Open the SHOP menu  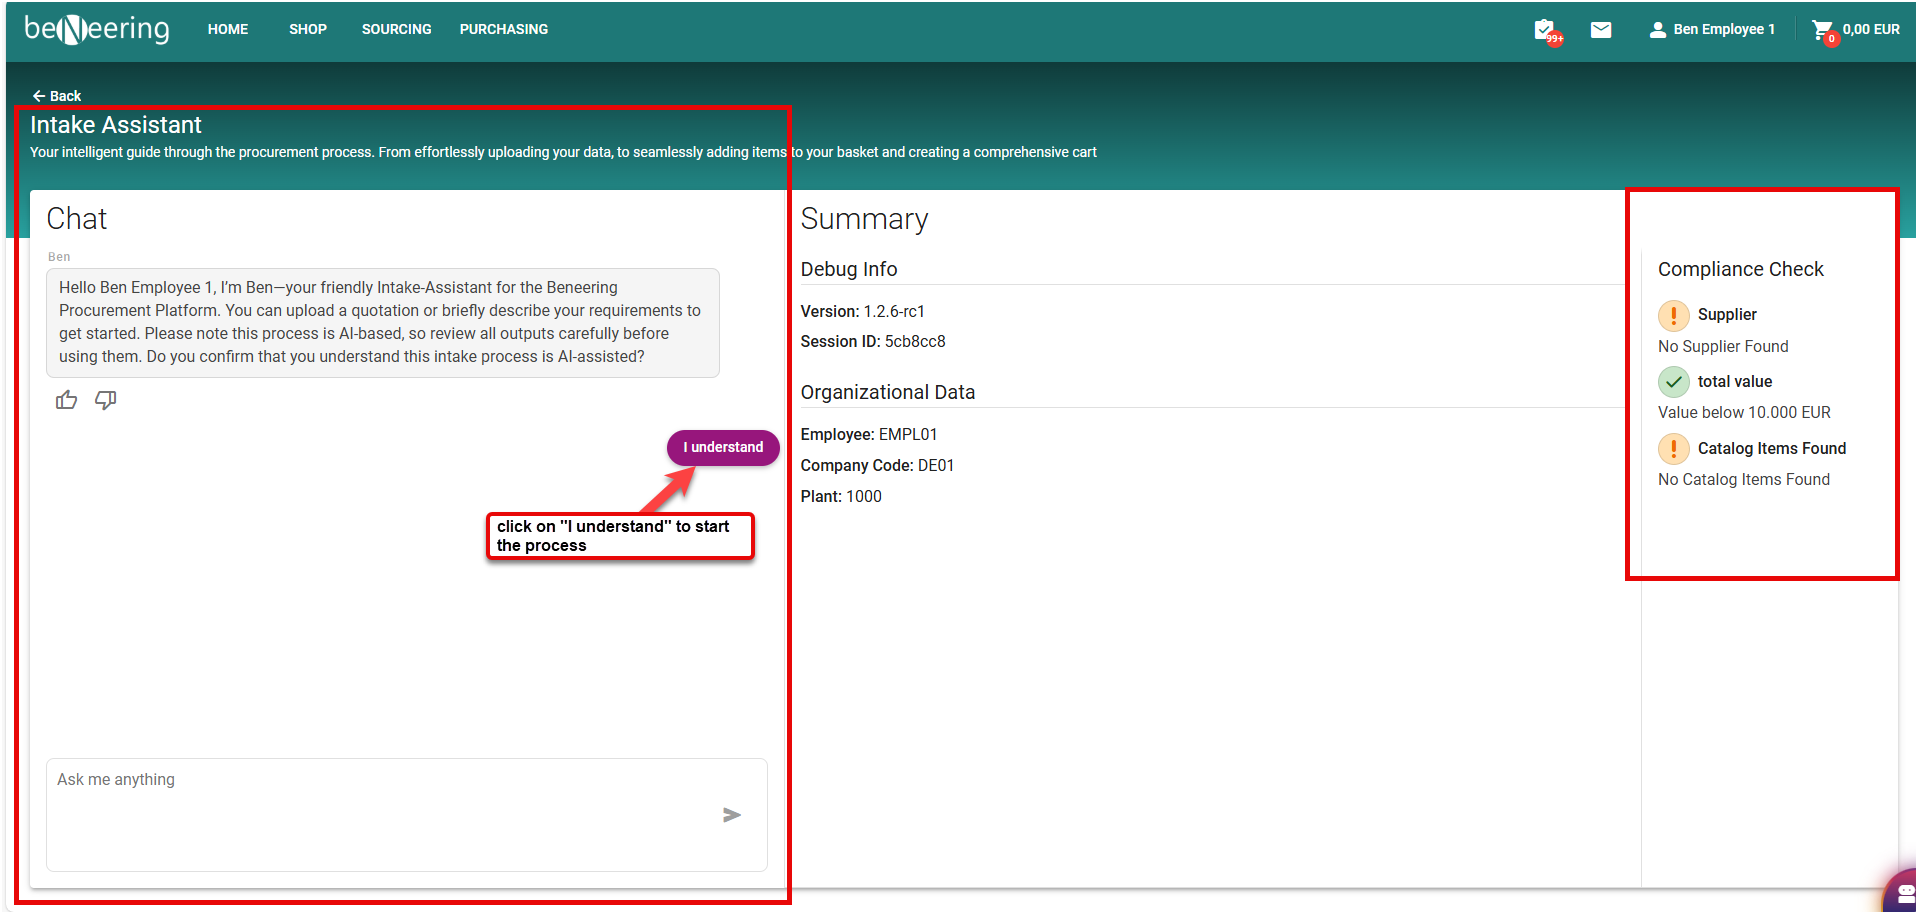308,29
